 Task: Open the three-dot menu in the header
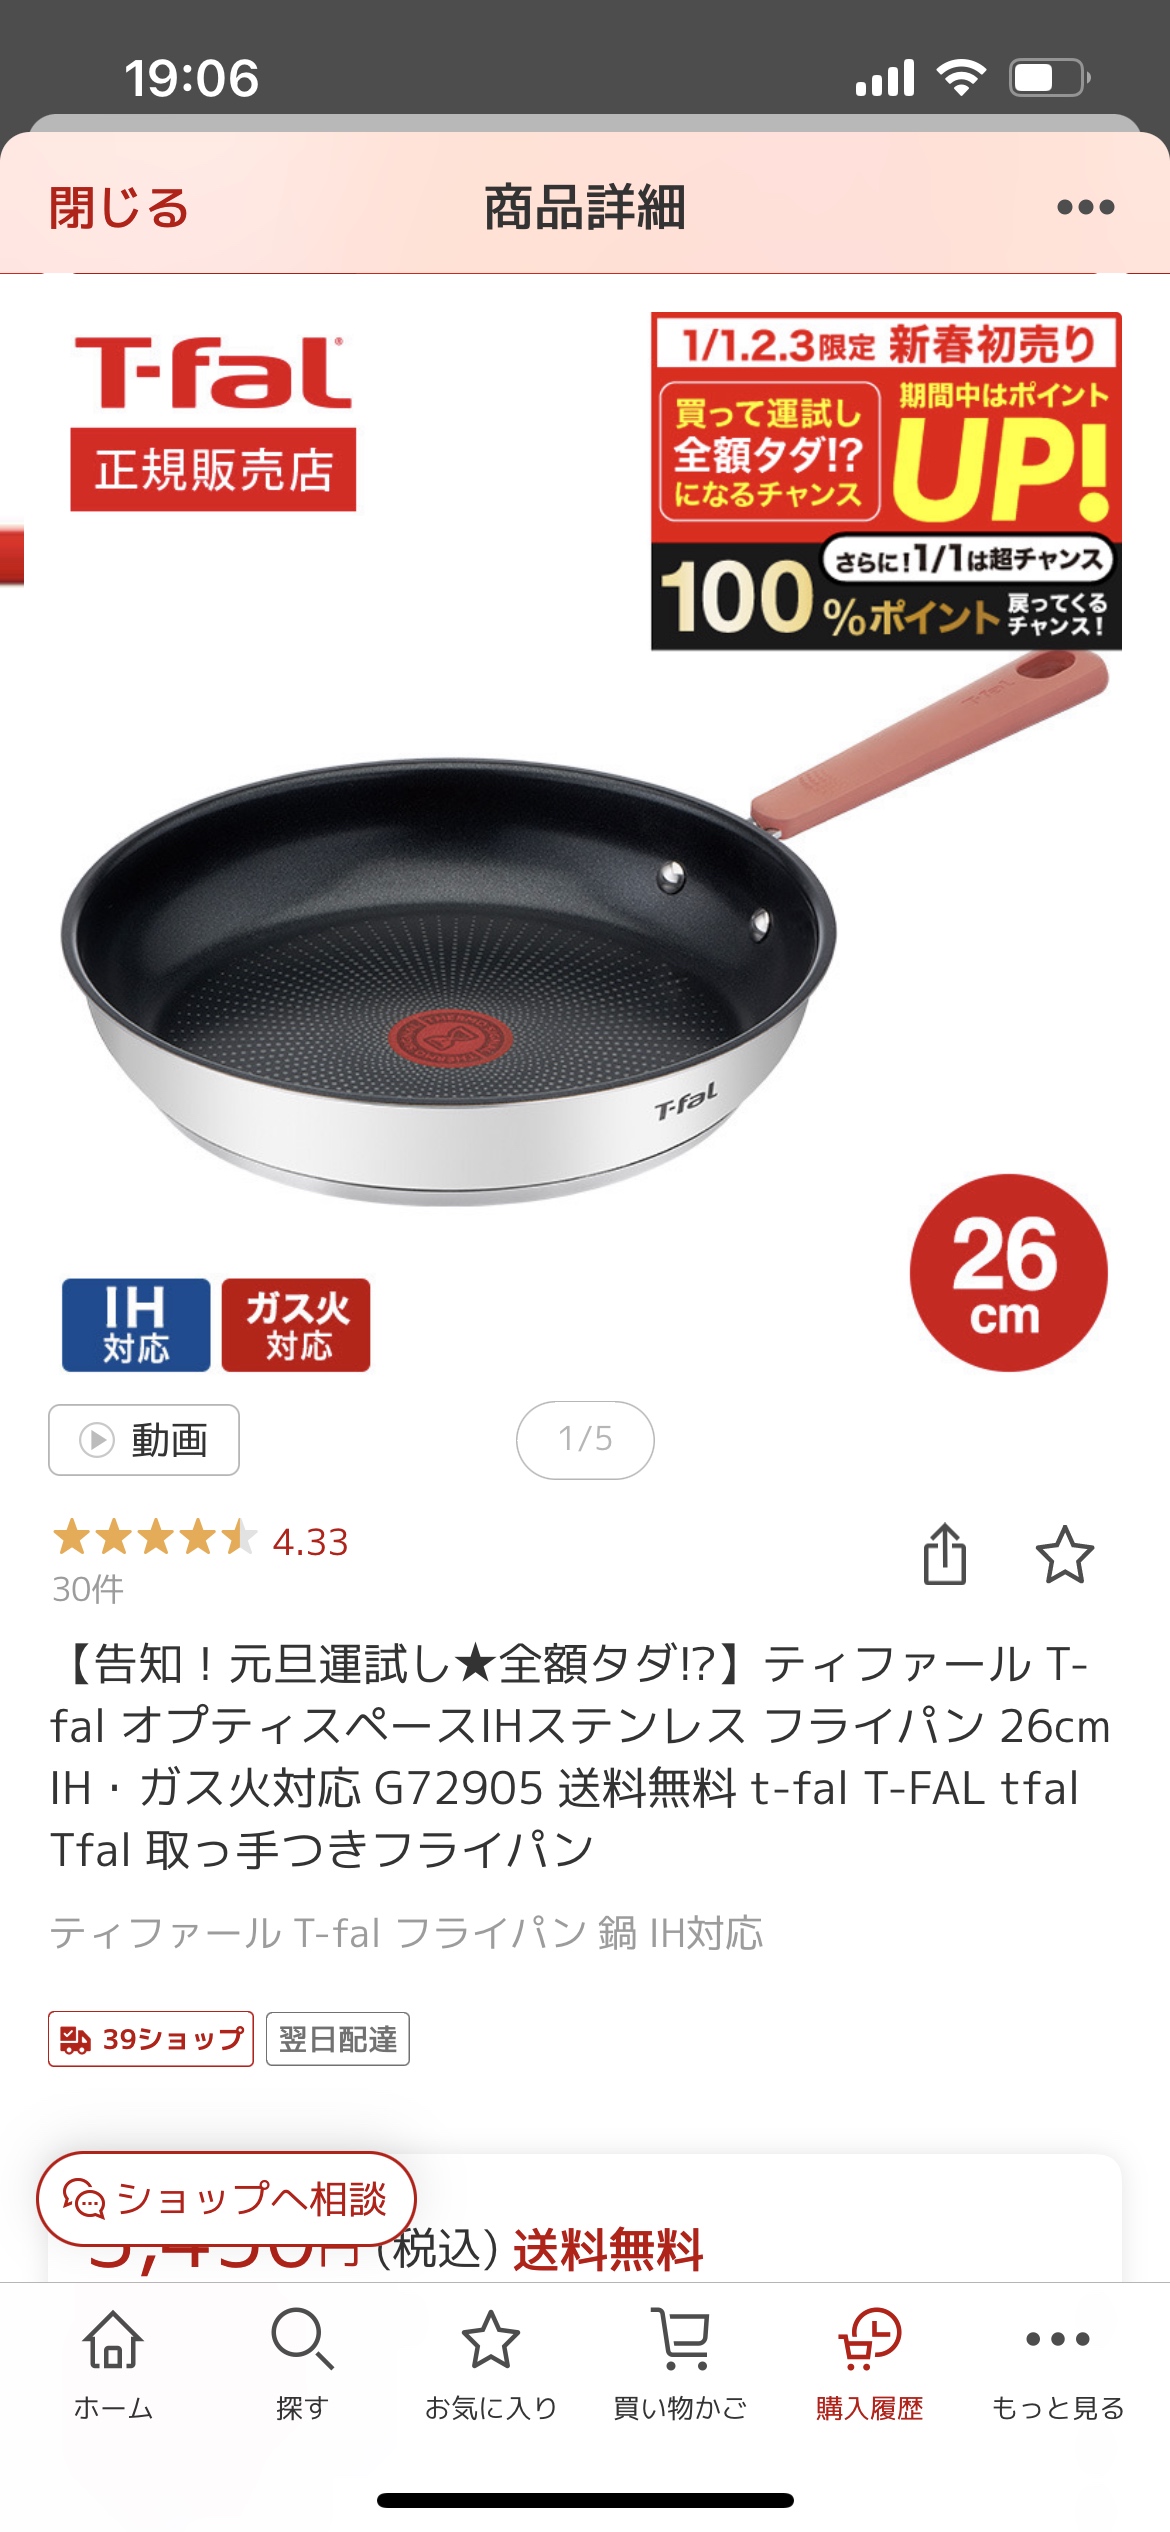tap(1085, 207)
